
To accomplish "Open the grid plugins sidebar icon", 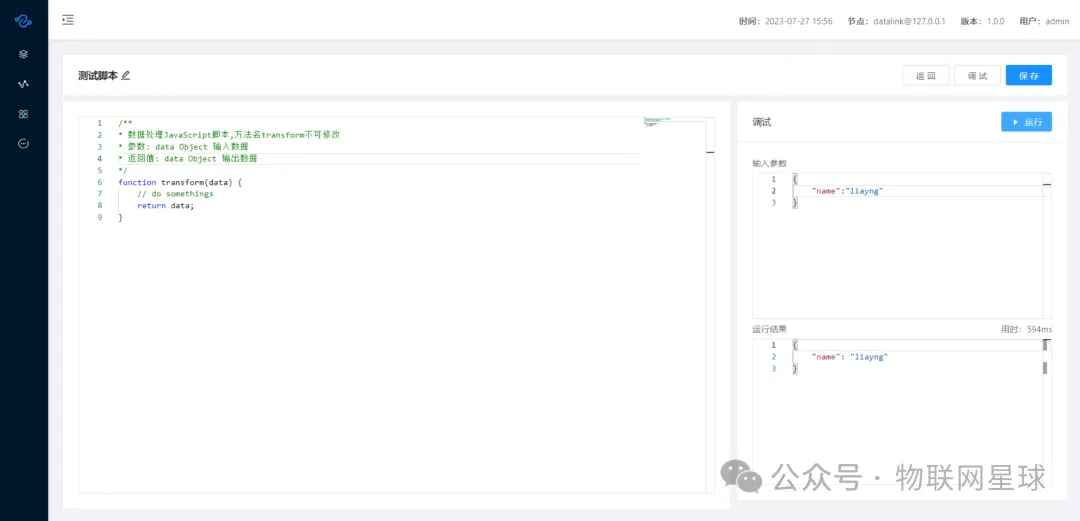I will click(23, 114).
